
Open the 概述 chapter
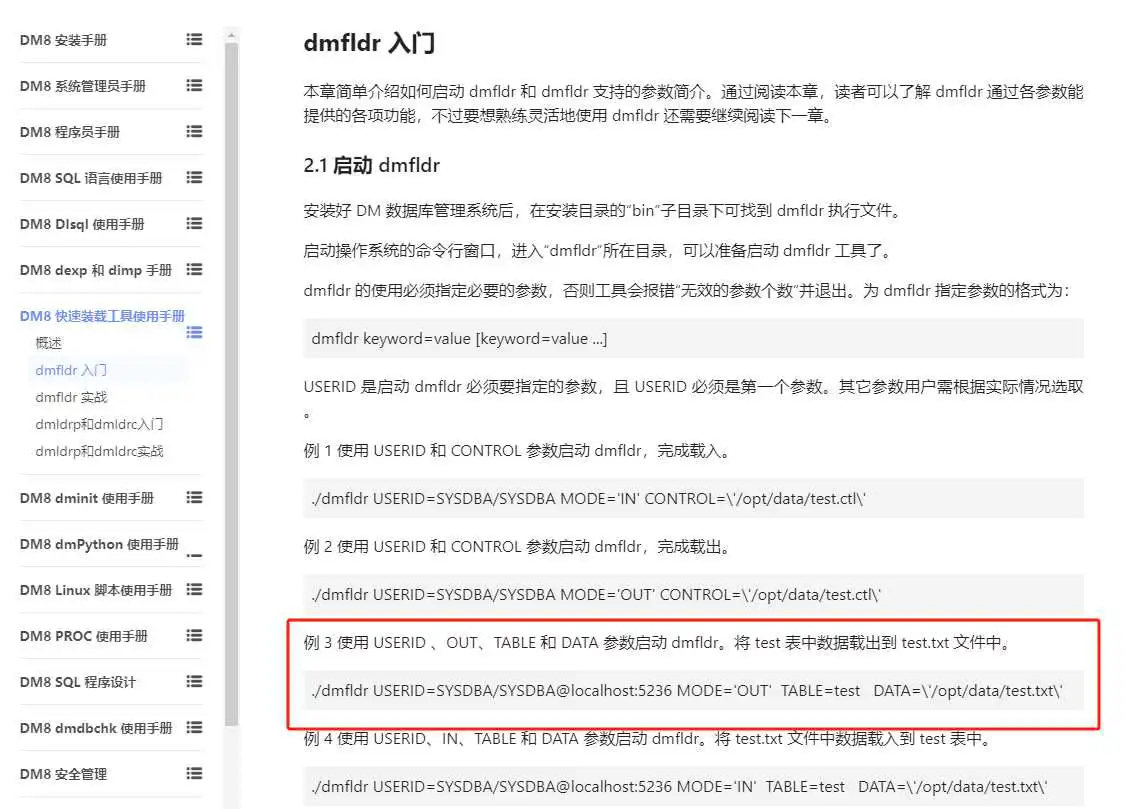pos(49,343)
